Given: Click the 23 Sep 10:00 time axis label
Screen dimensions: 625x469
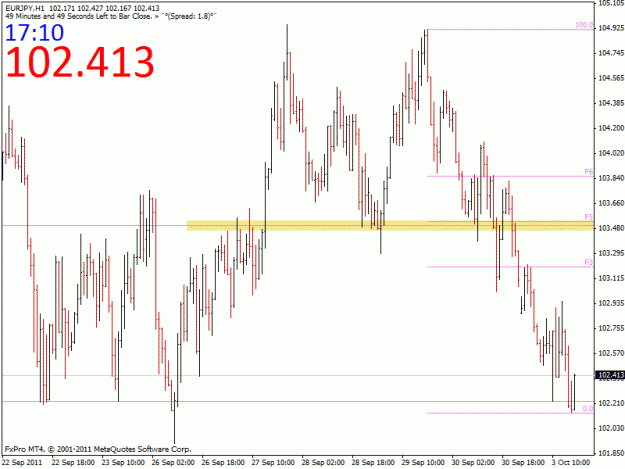Looking at the screenshot, I should pyautogui.click(x=123, y=462).
